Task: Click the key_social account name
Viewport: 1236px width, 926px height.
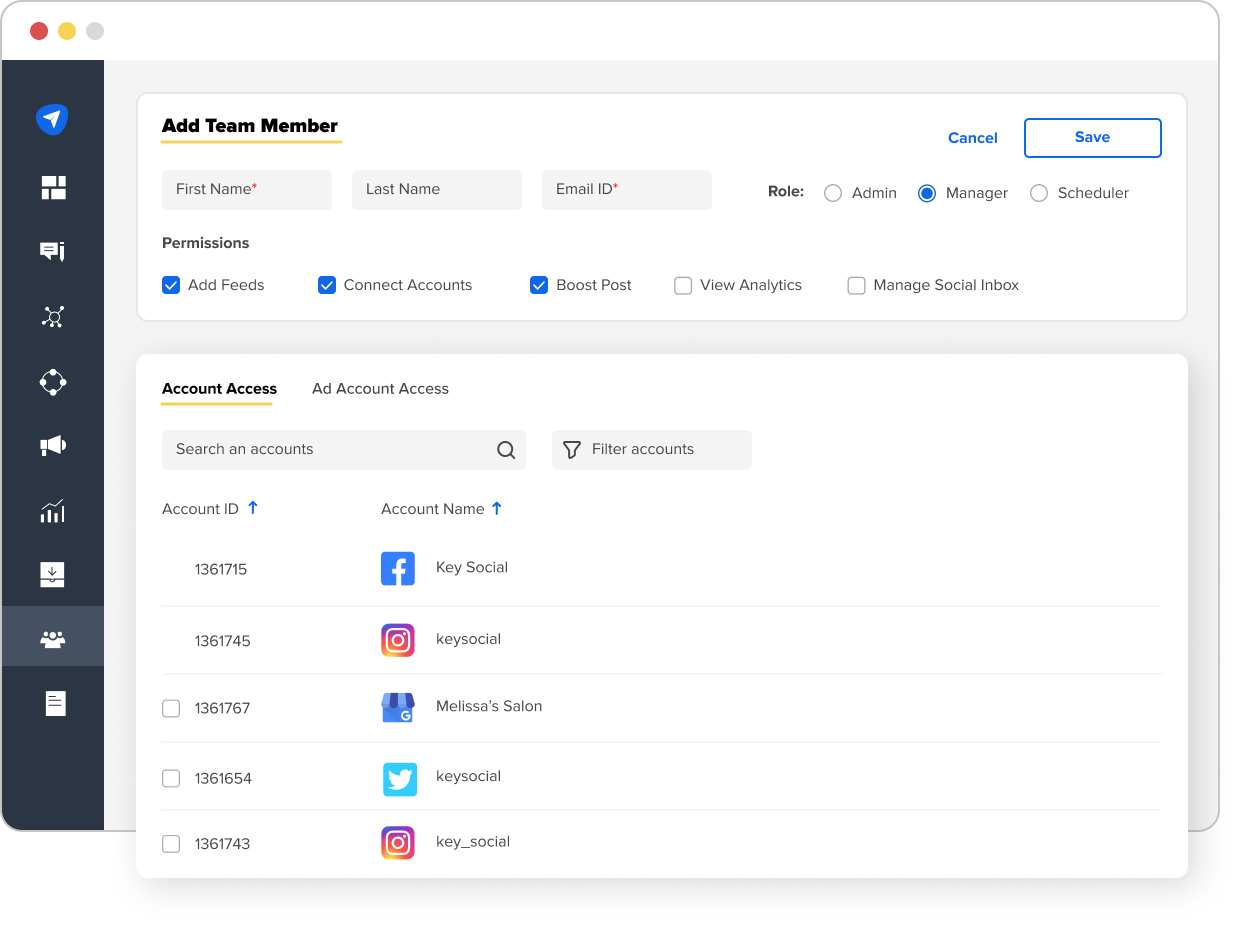Action: [x=473, y=842]
